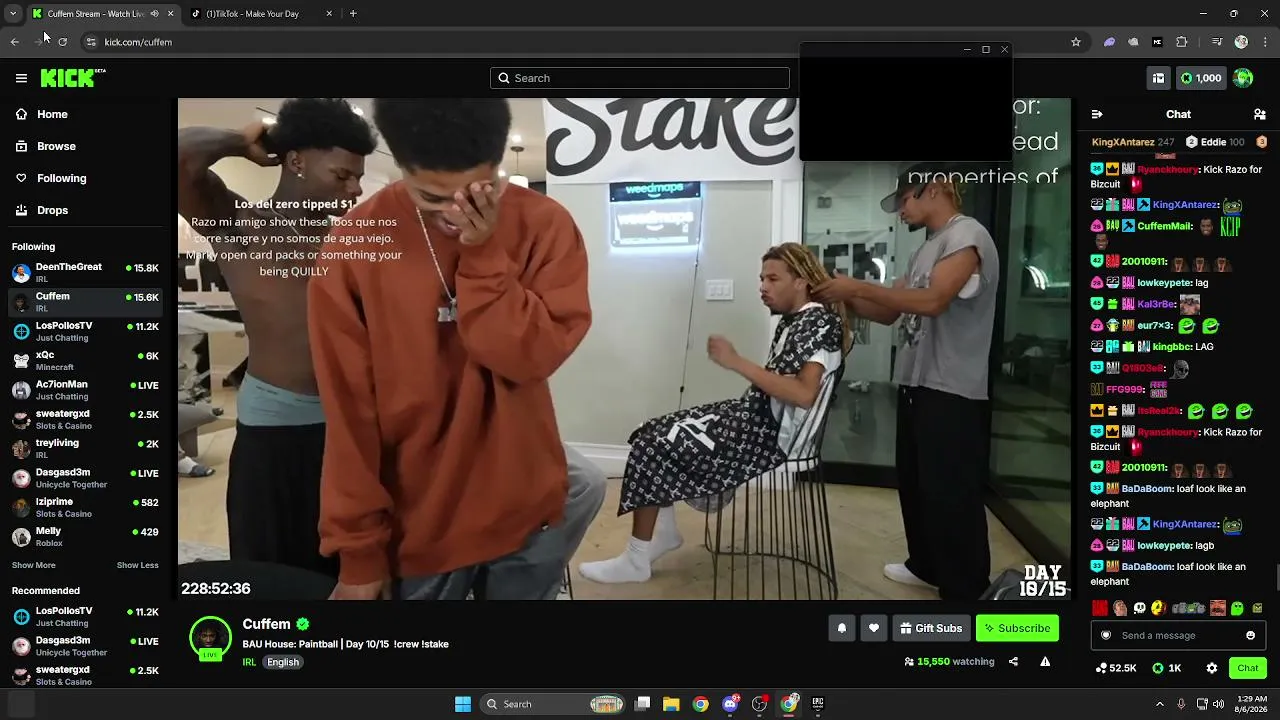The width and height of the screenshot is (1280, 720).
Task: Open the Kick sidebar hamburger menu
Action: click(21, 78)
